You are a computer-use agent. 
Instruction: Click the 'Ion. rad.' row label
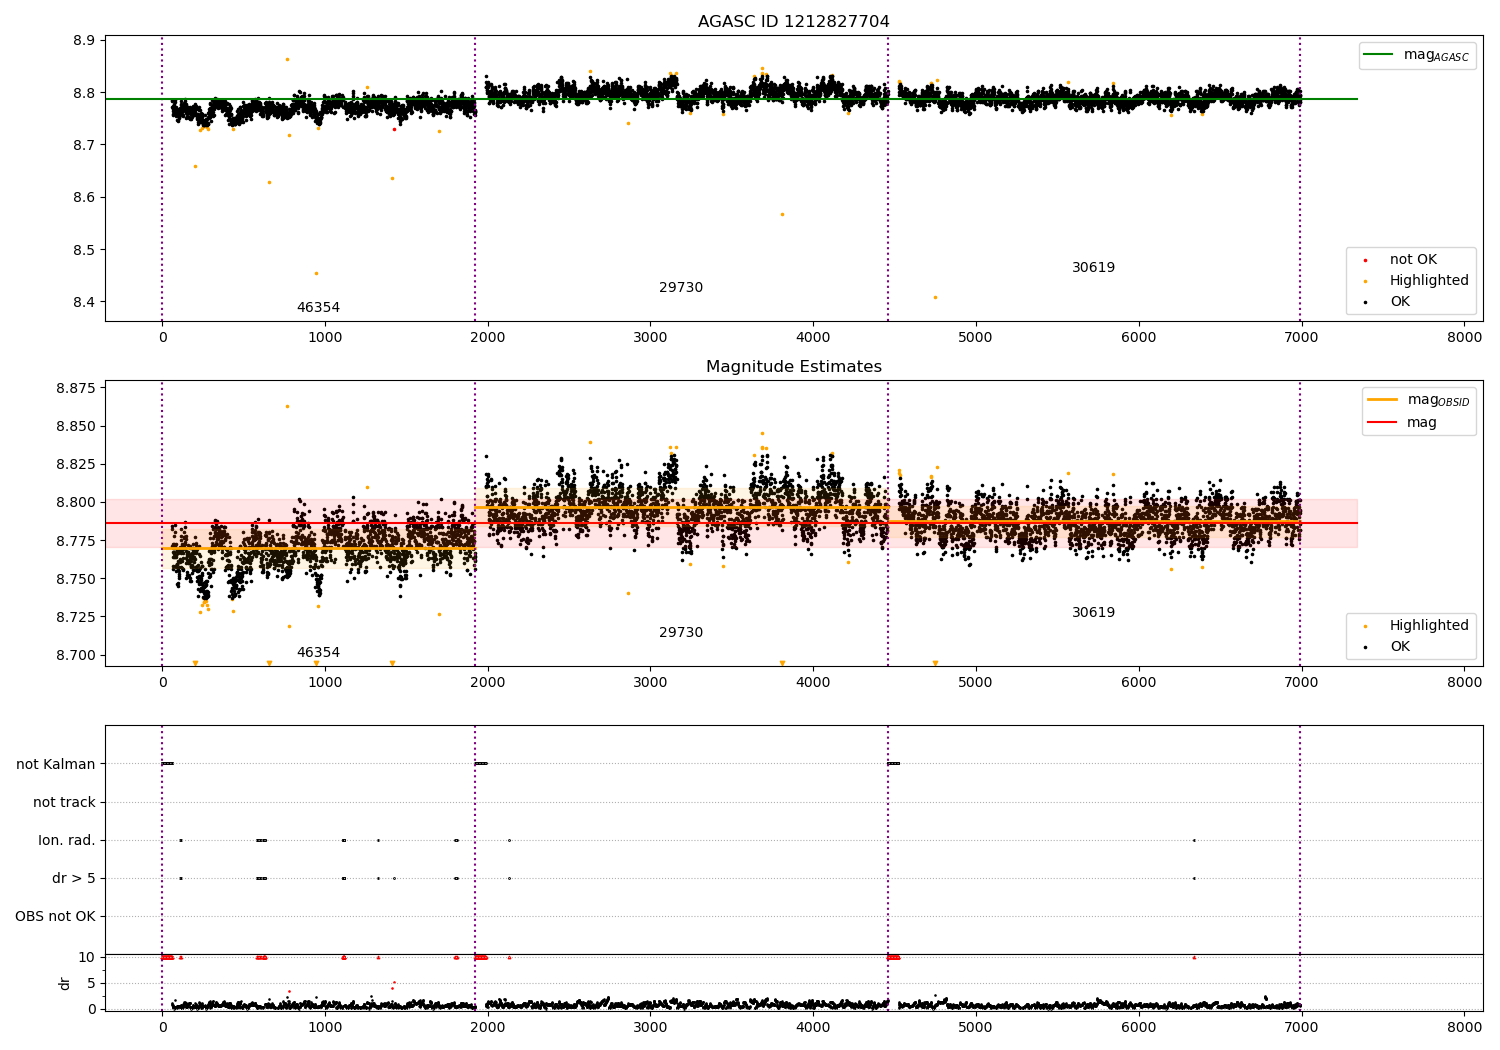67,840
